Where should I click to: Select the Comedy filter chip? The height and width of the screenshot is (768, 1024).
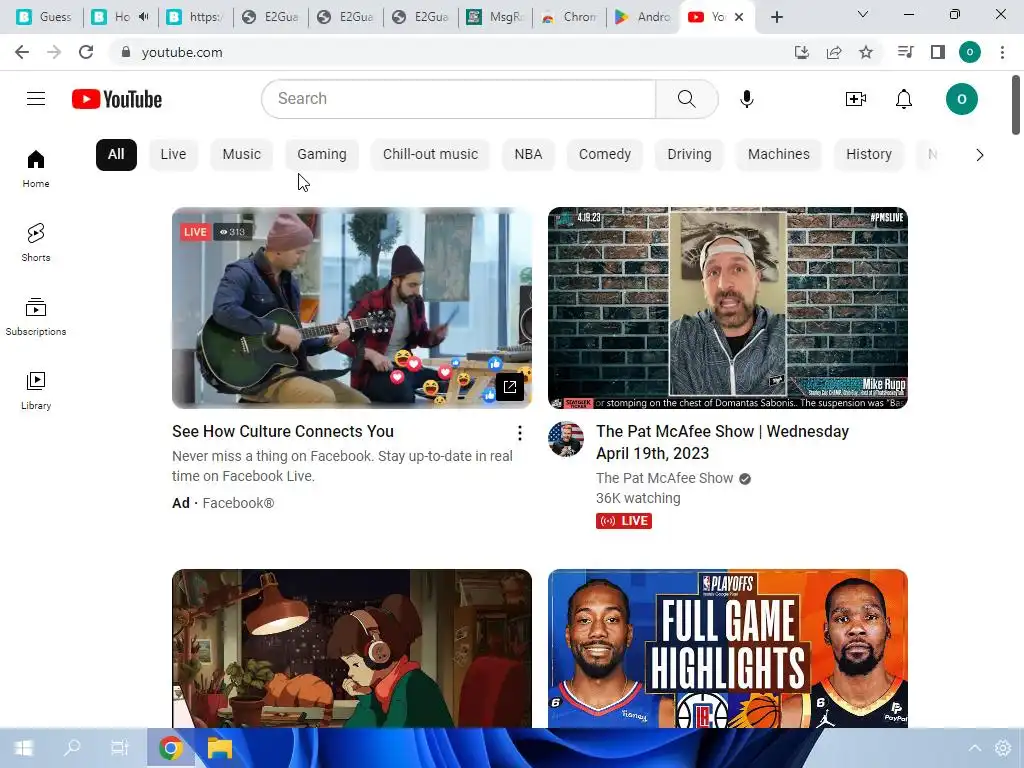click(605, 155)
